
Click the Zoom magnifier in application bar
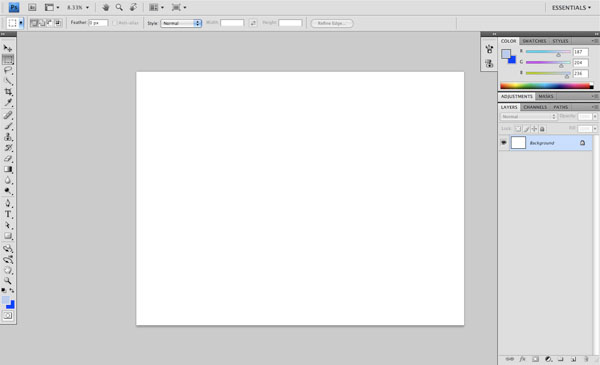coord(119,7)
